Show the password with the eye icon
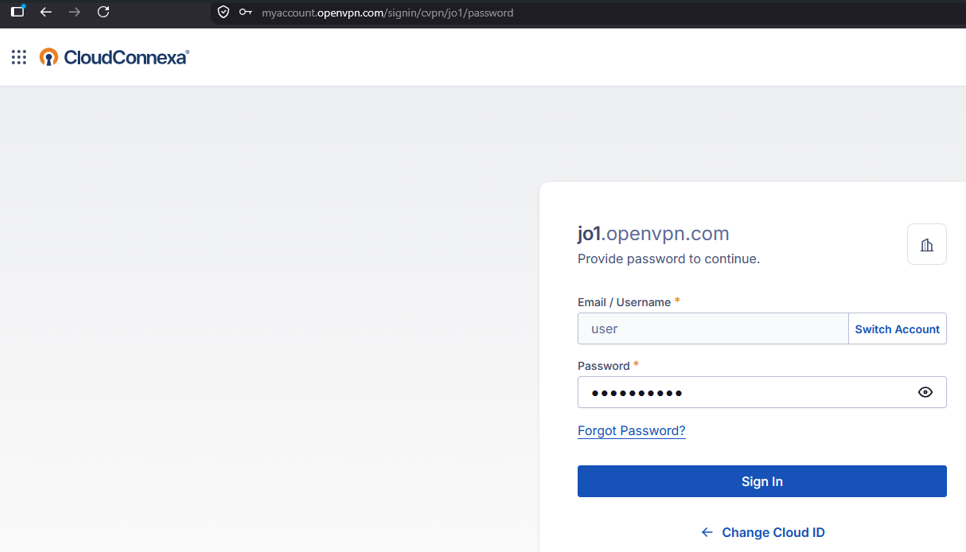This screenshot has width=966, height=552. click(925, 392)
